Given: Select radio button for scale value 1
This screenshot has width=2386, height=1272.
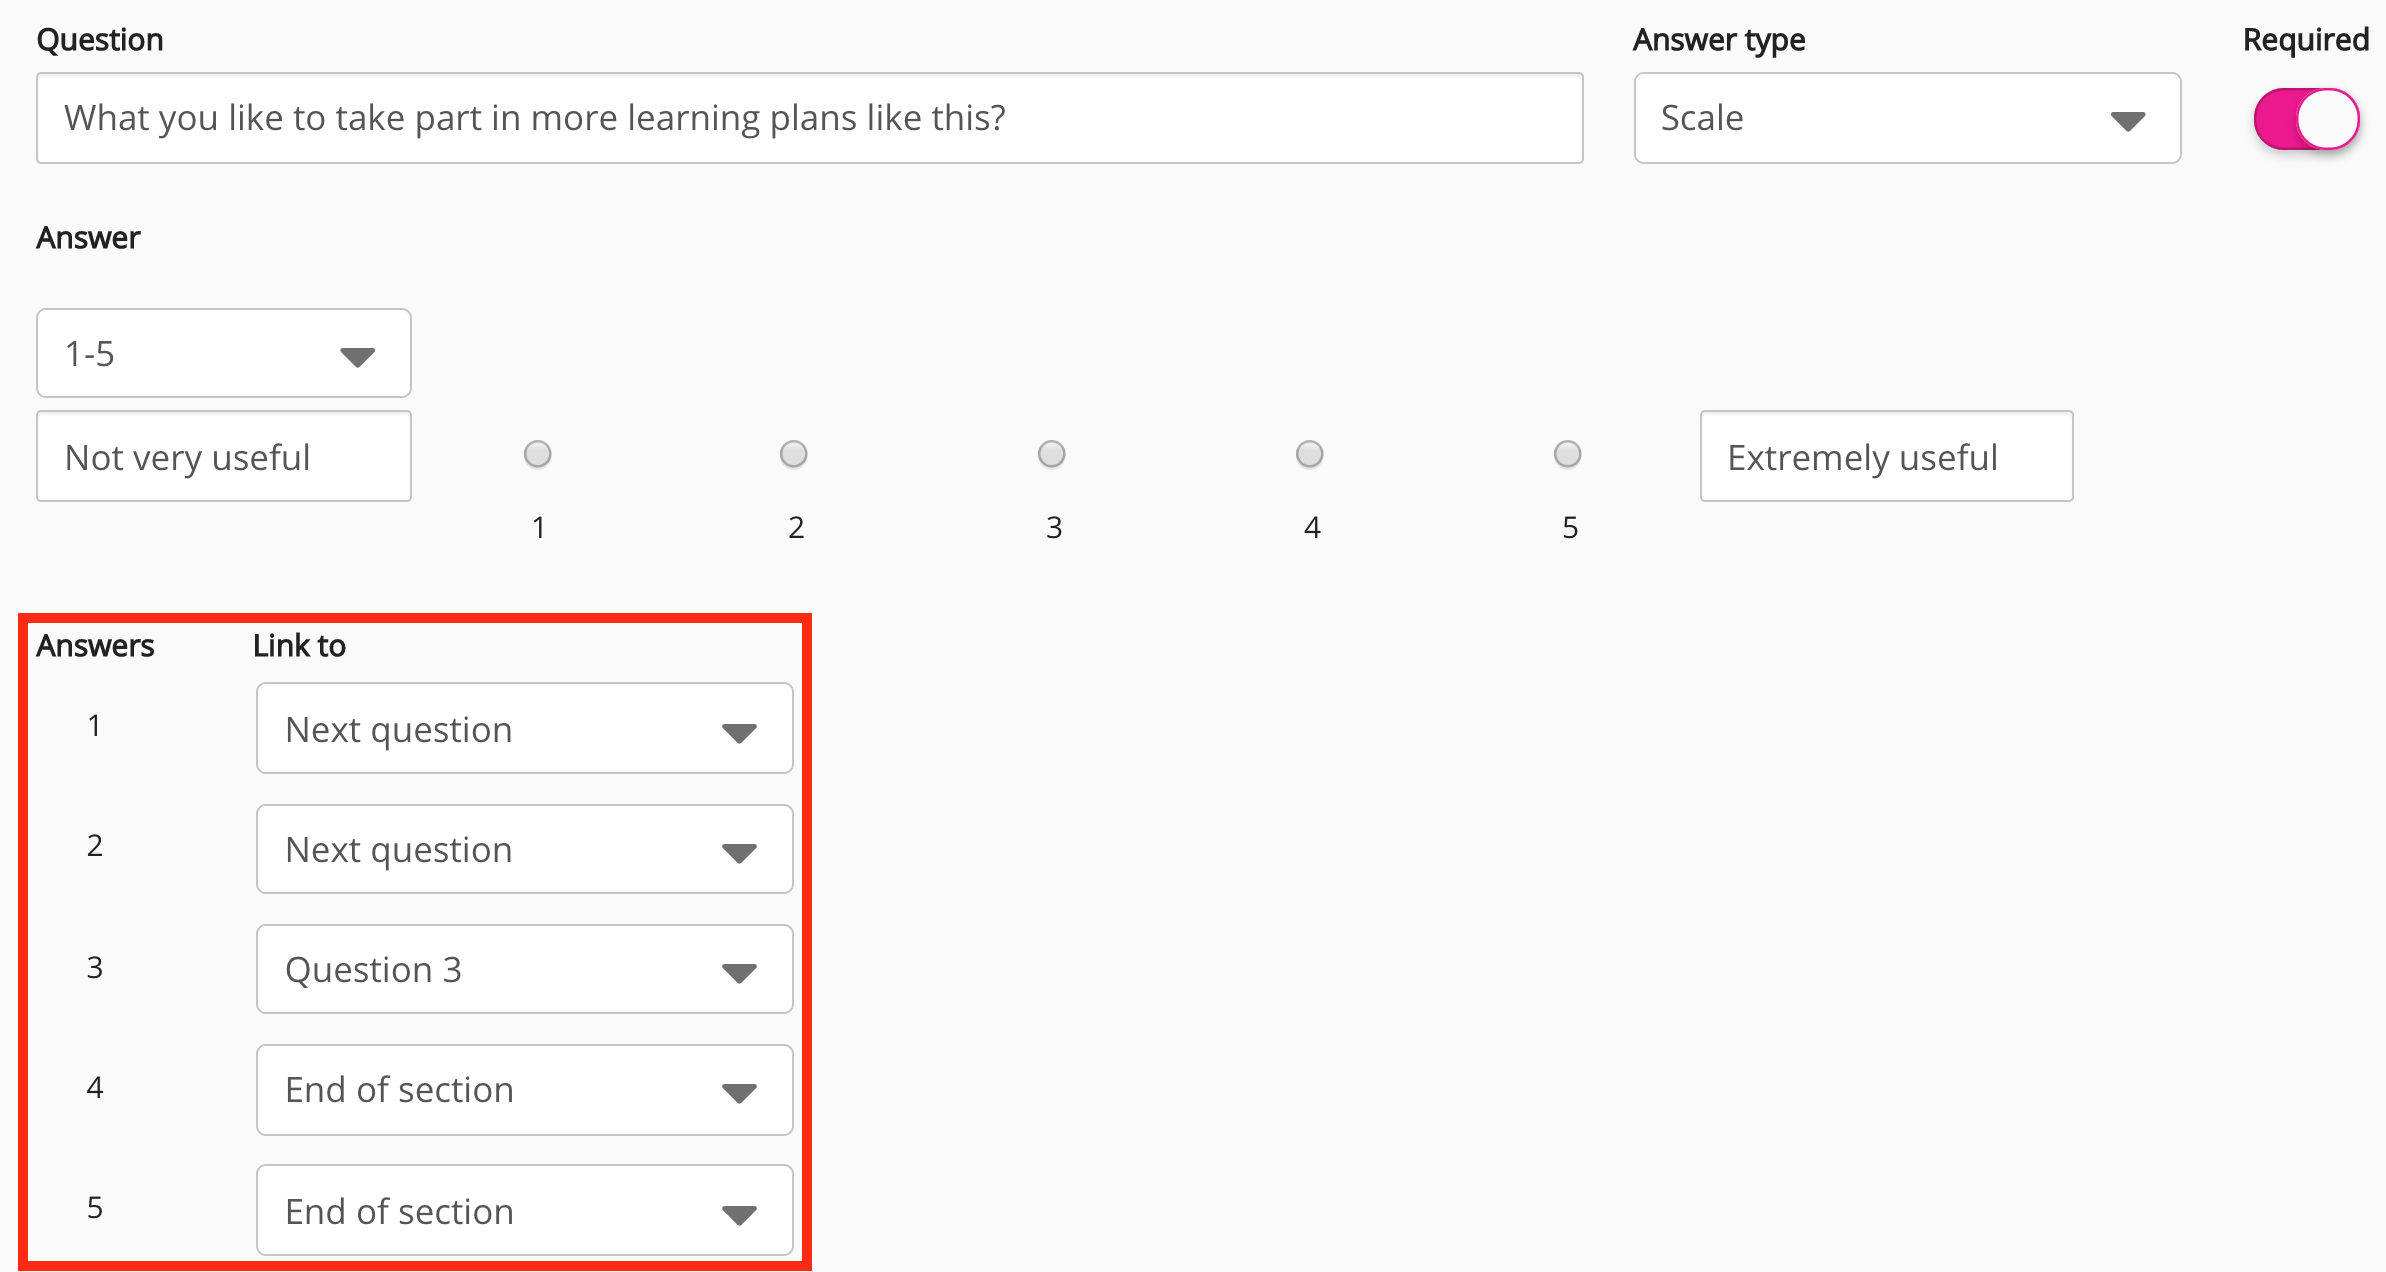Looking at the screenshot, I should click(538, 454).
